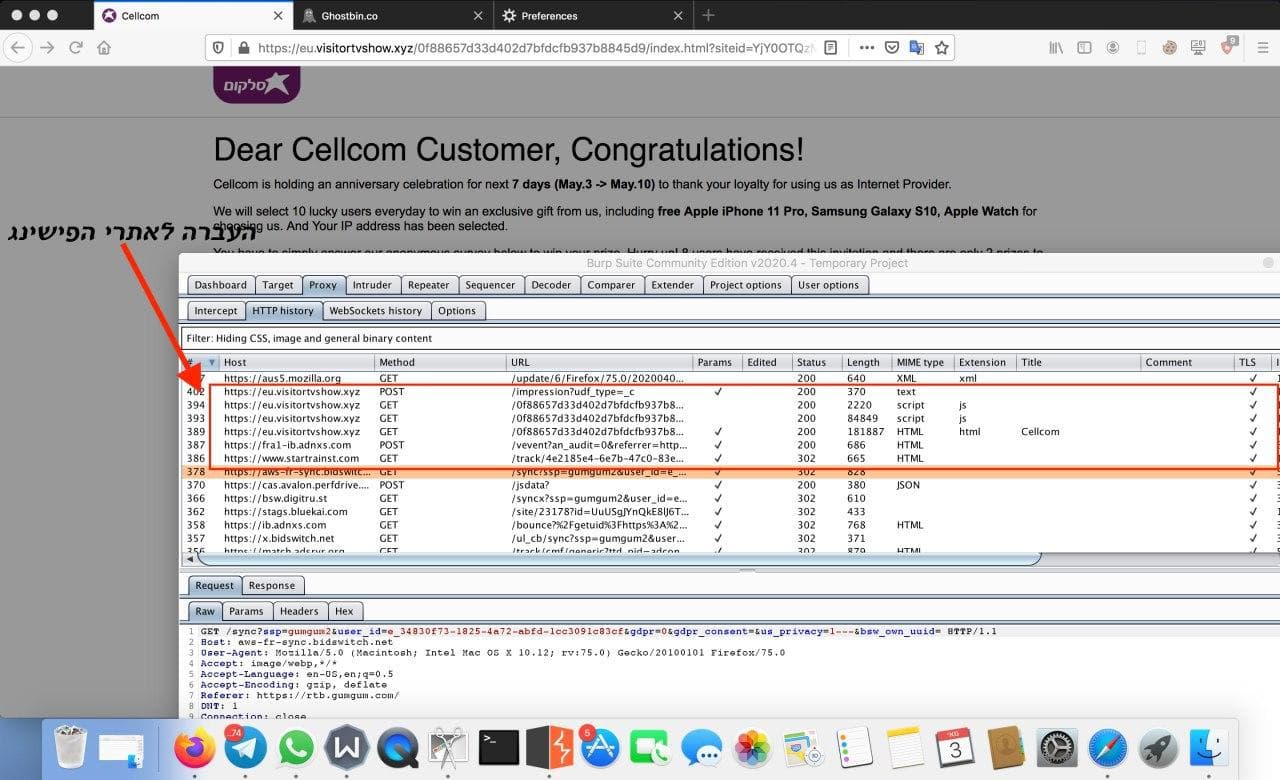The height and width of the screenshot is (780, 1280).
Task: Open the Extender tab
Action: pyautogui.click(x=673, y=285)
